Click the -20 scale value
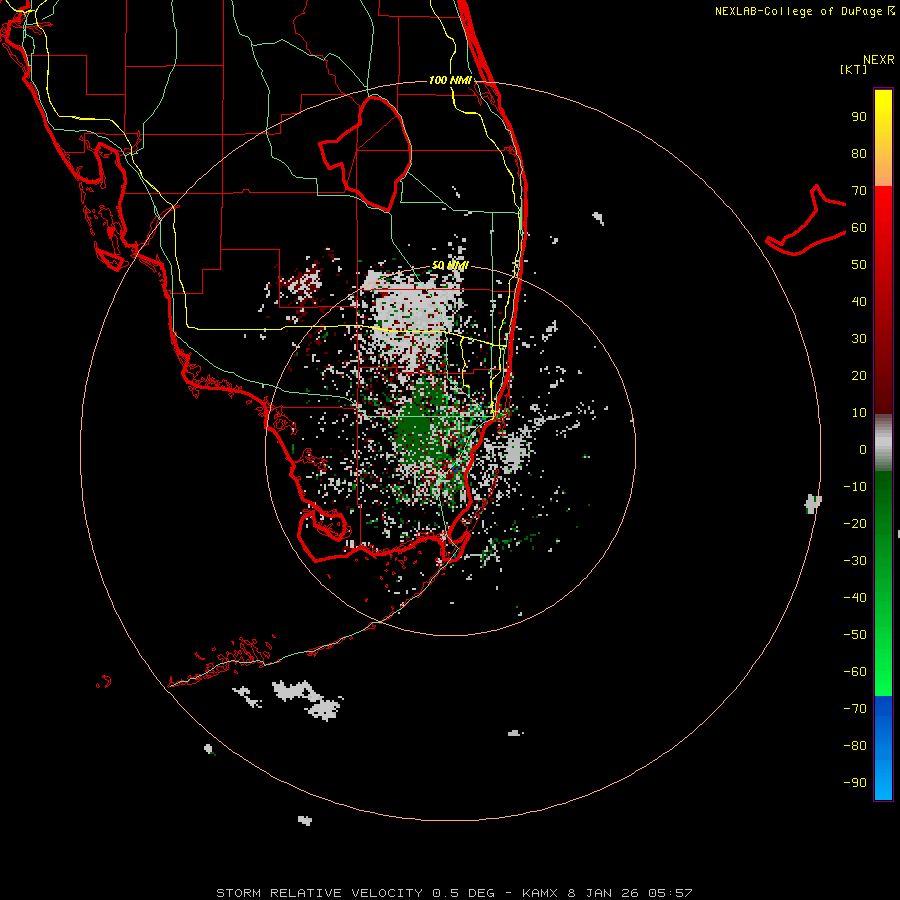Image resolution: width=900 pixels, height=900 pixels. [x=855, y=524]
